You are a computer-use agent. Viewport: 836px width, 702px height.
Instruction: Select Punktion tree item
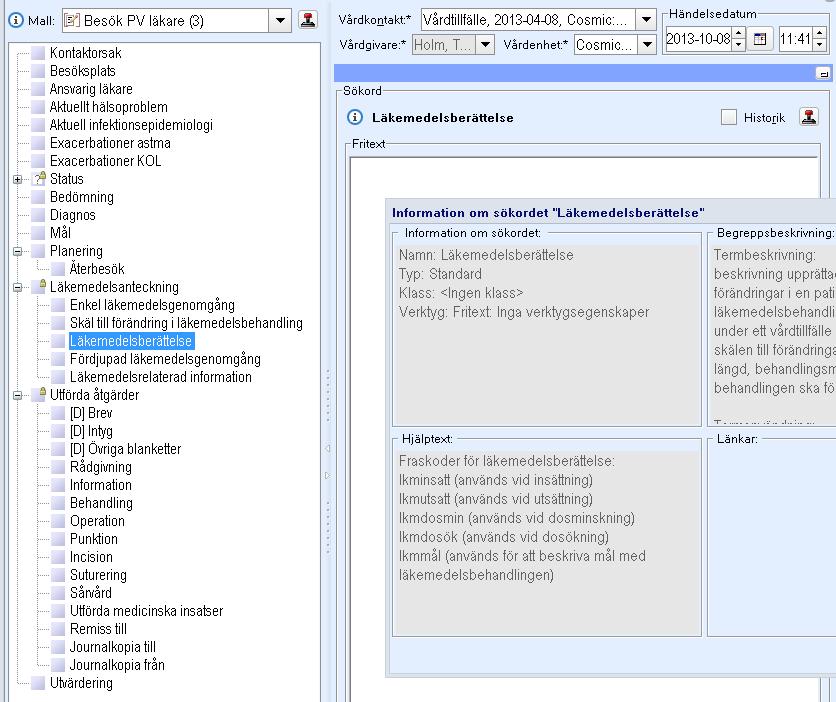coord(94,539)
